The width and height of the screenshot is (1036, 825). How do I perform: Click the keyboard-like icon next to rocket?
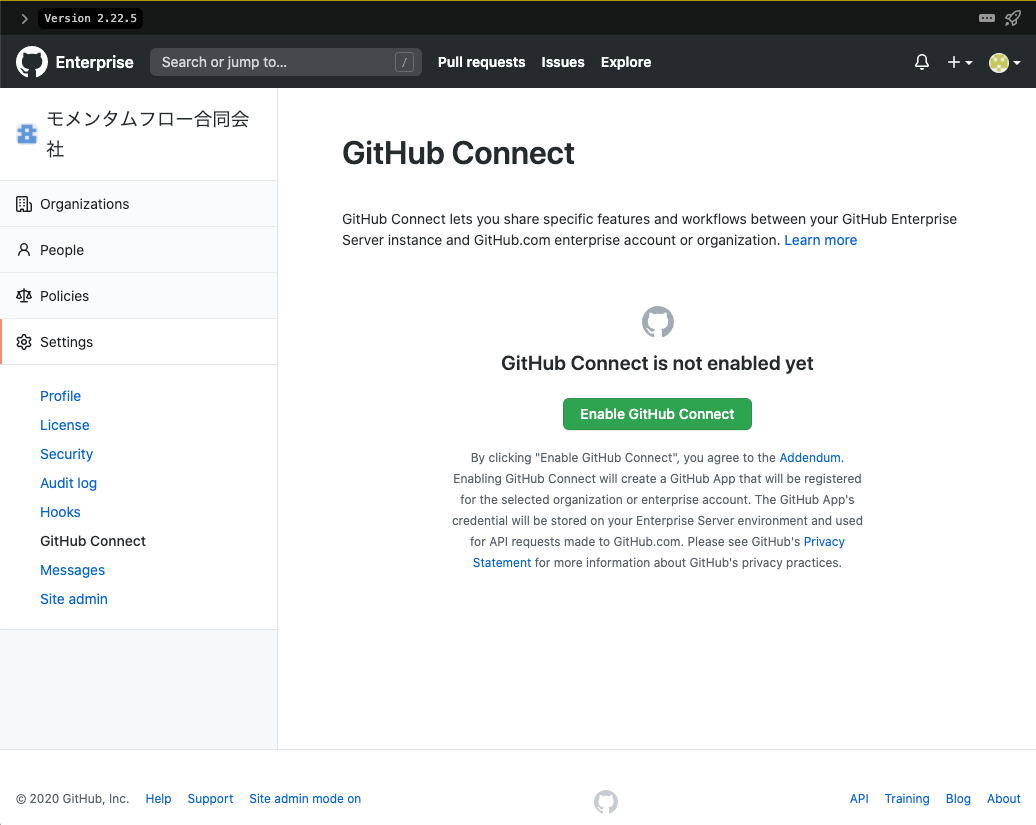[x=986, y=18]
